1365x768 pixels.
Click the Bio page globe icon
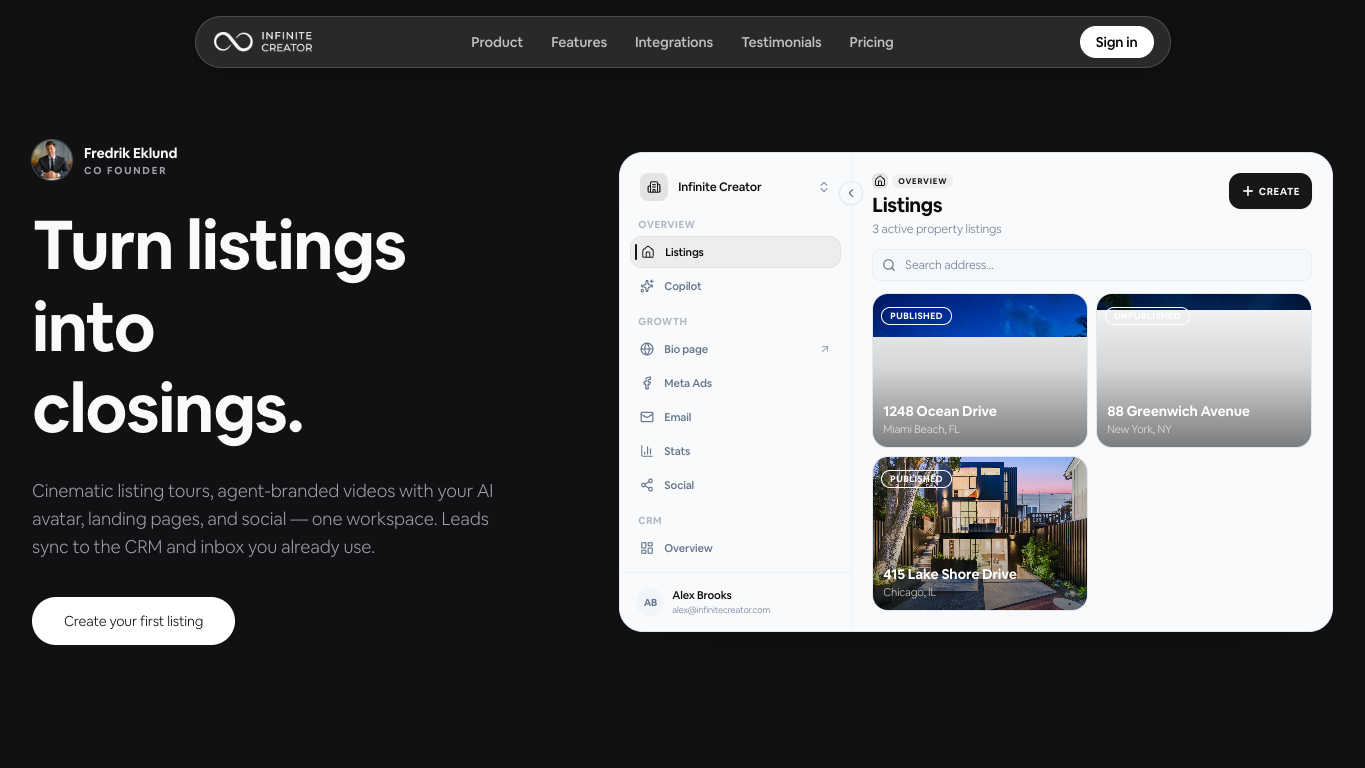pyautogui.click(x=647, y=349)
